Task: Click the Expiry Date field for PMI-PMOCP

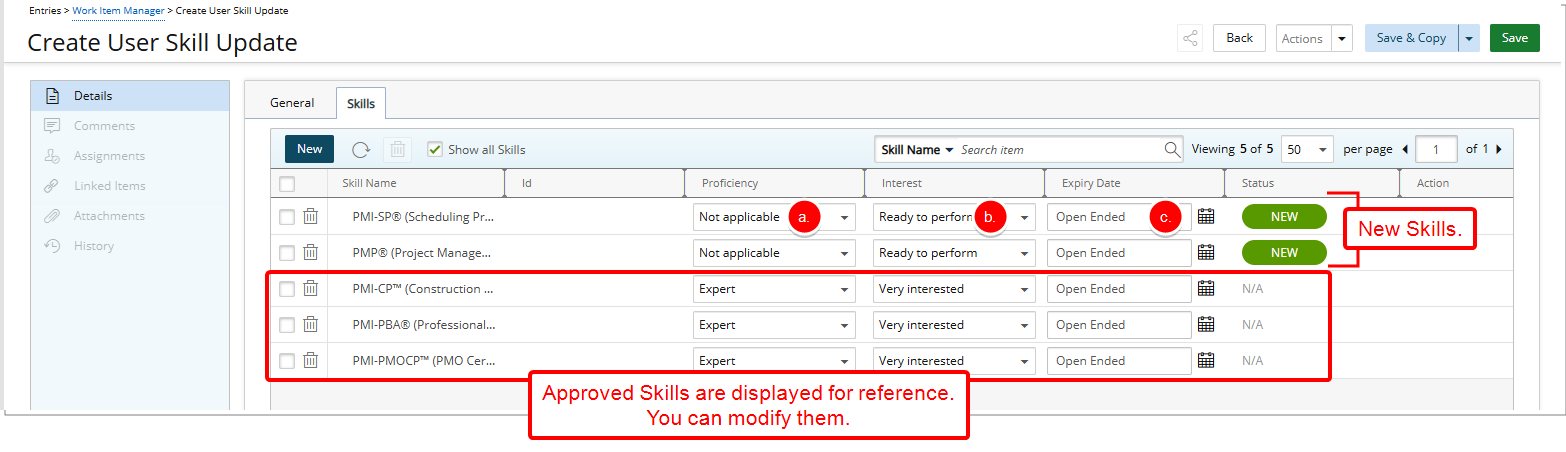Action: pyautogui.click(x=1118, y=361)
